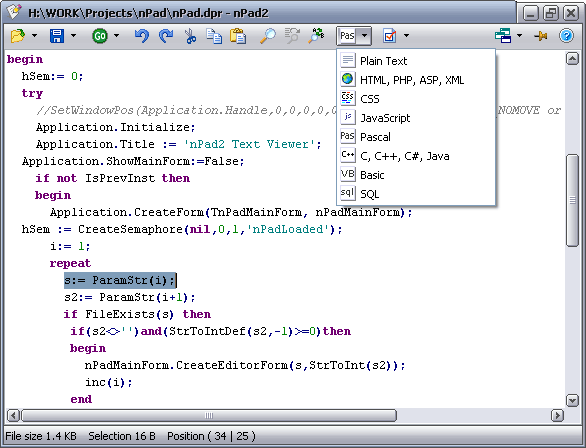
Task: Copy the selected text via toolbar
Action: (214, 36)
